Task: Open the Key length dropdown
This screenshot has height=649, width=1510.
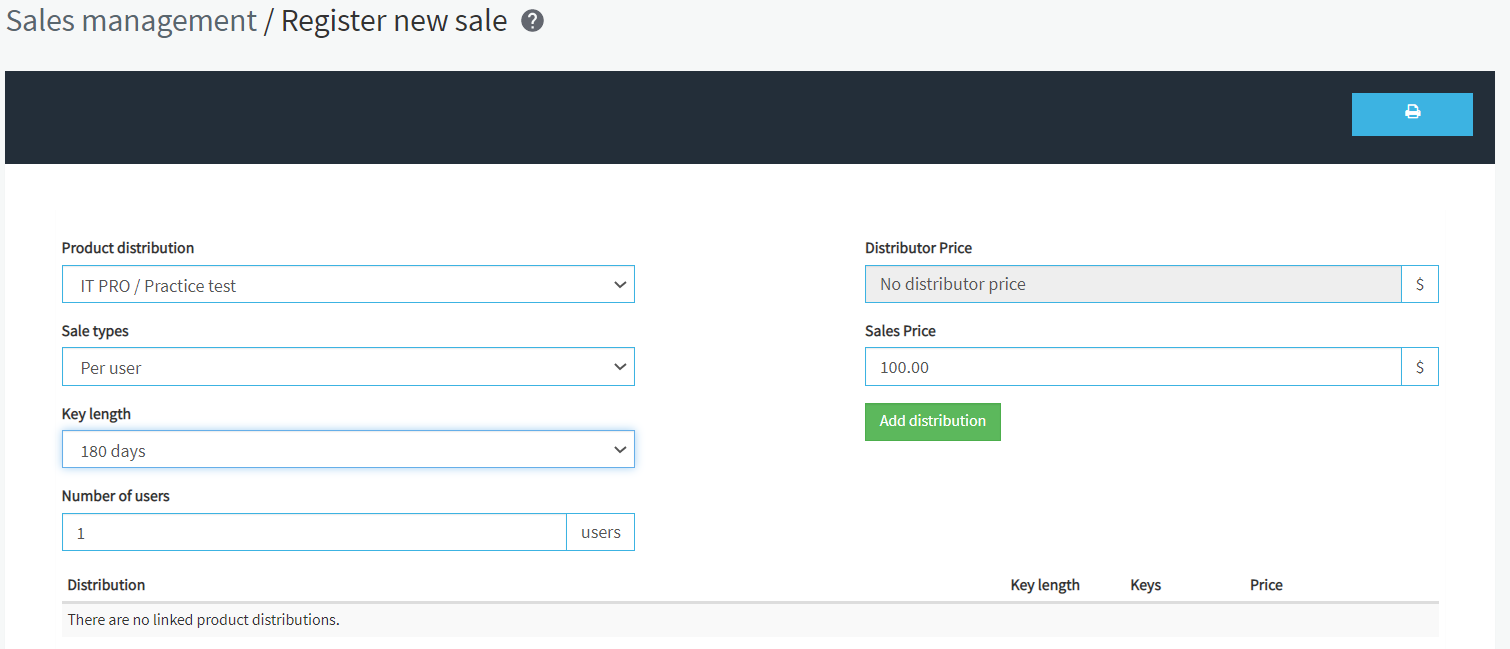Action: (x=348, y=450)
